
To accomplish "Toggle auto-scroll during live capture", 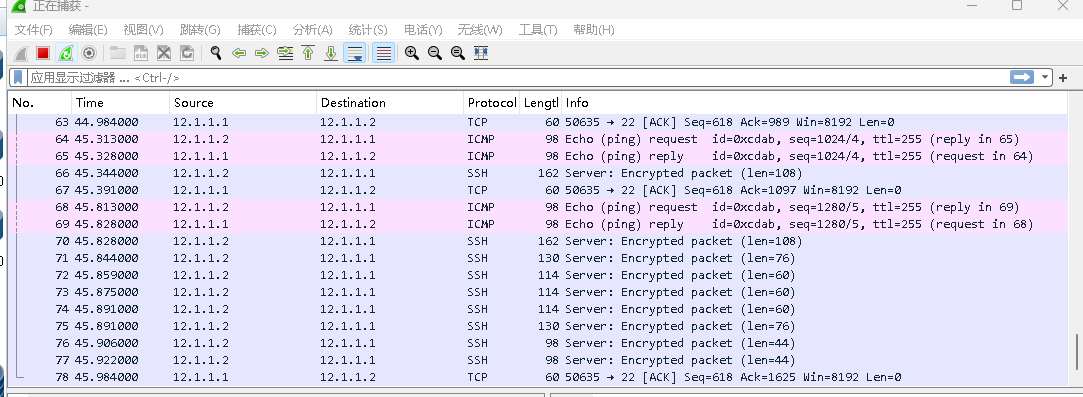I will pyautogui.click(x=354, y=53).
